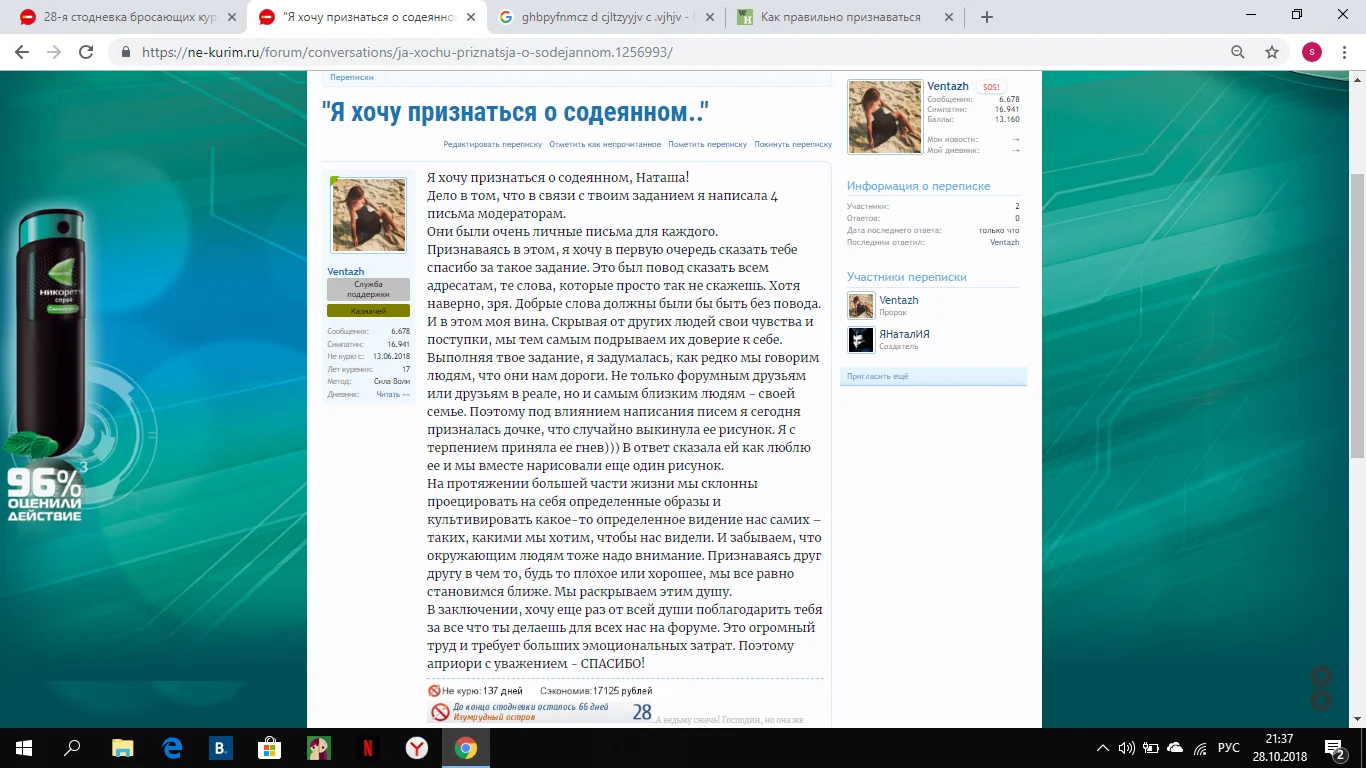Click "Отметить как непрочитанное" link
The image size is (1366, 768).
[605, 144]
